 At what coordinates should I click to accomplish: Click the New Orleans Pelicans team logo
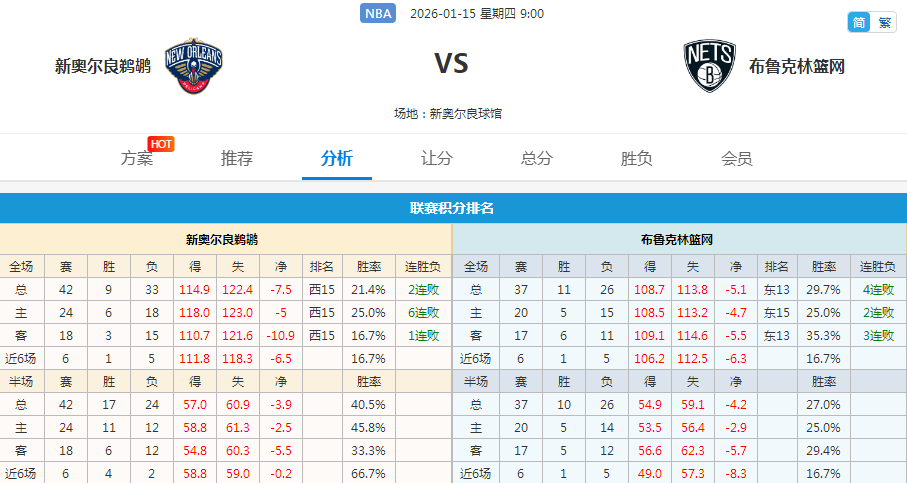[193, 66]
